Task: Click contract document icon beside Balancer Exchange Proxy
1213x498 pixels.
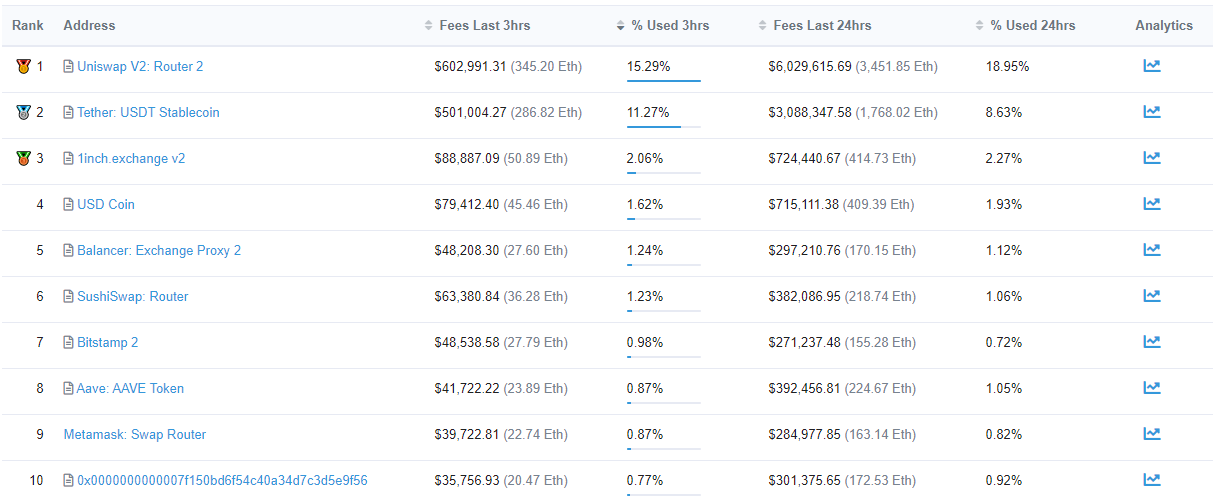Action: (x=68, y=251)
